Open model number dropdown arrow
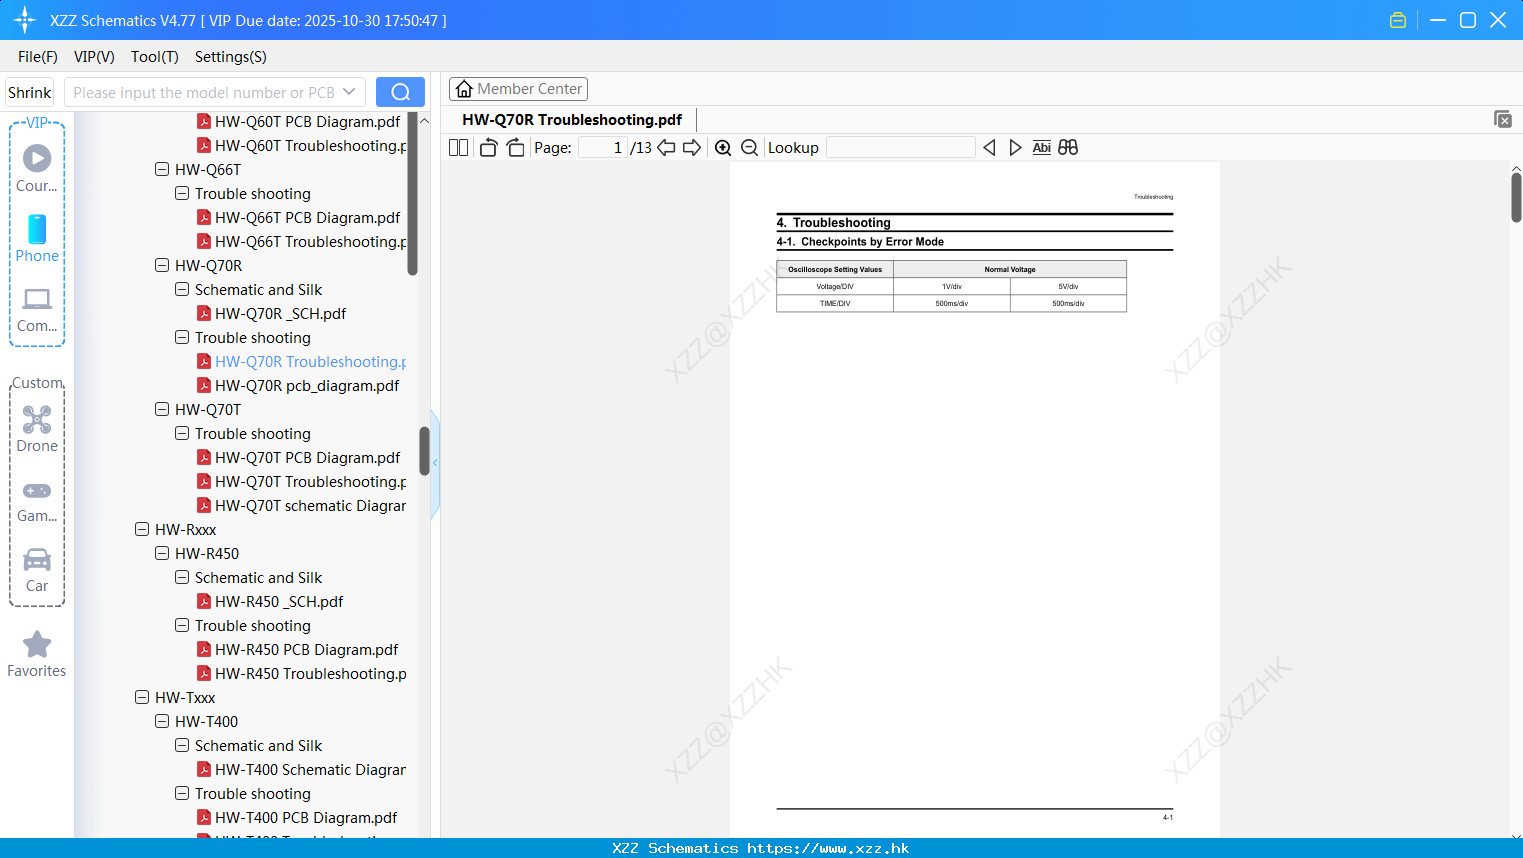 point(349,92)
